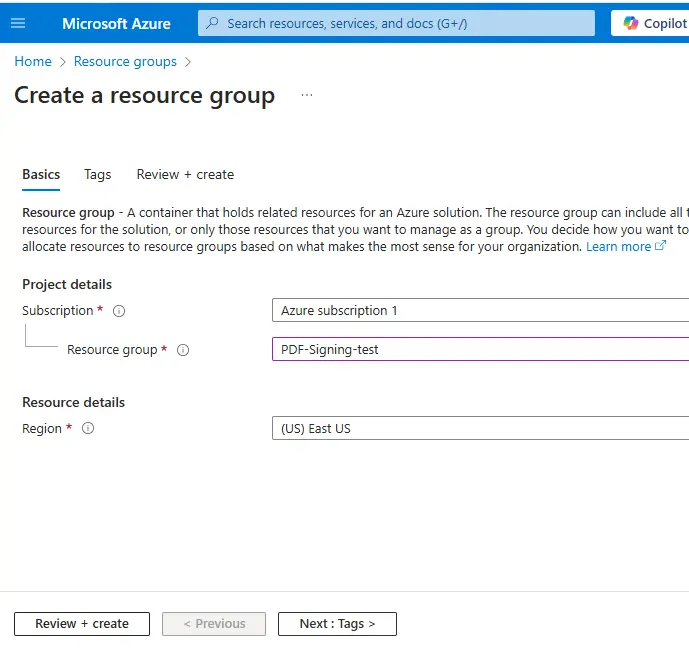Follow the Learn more link
Image resolution: width=689 pixels, height=650 pixels.
(618, 247)
